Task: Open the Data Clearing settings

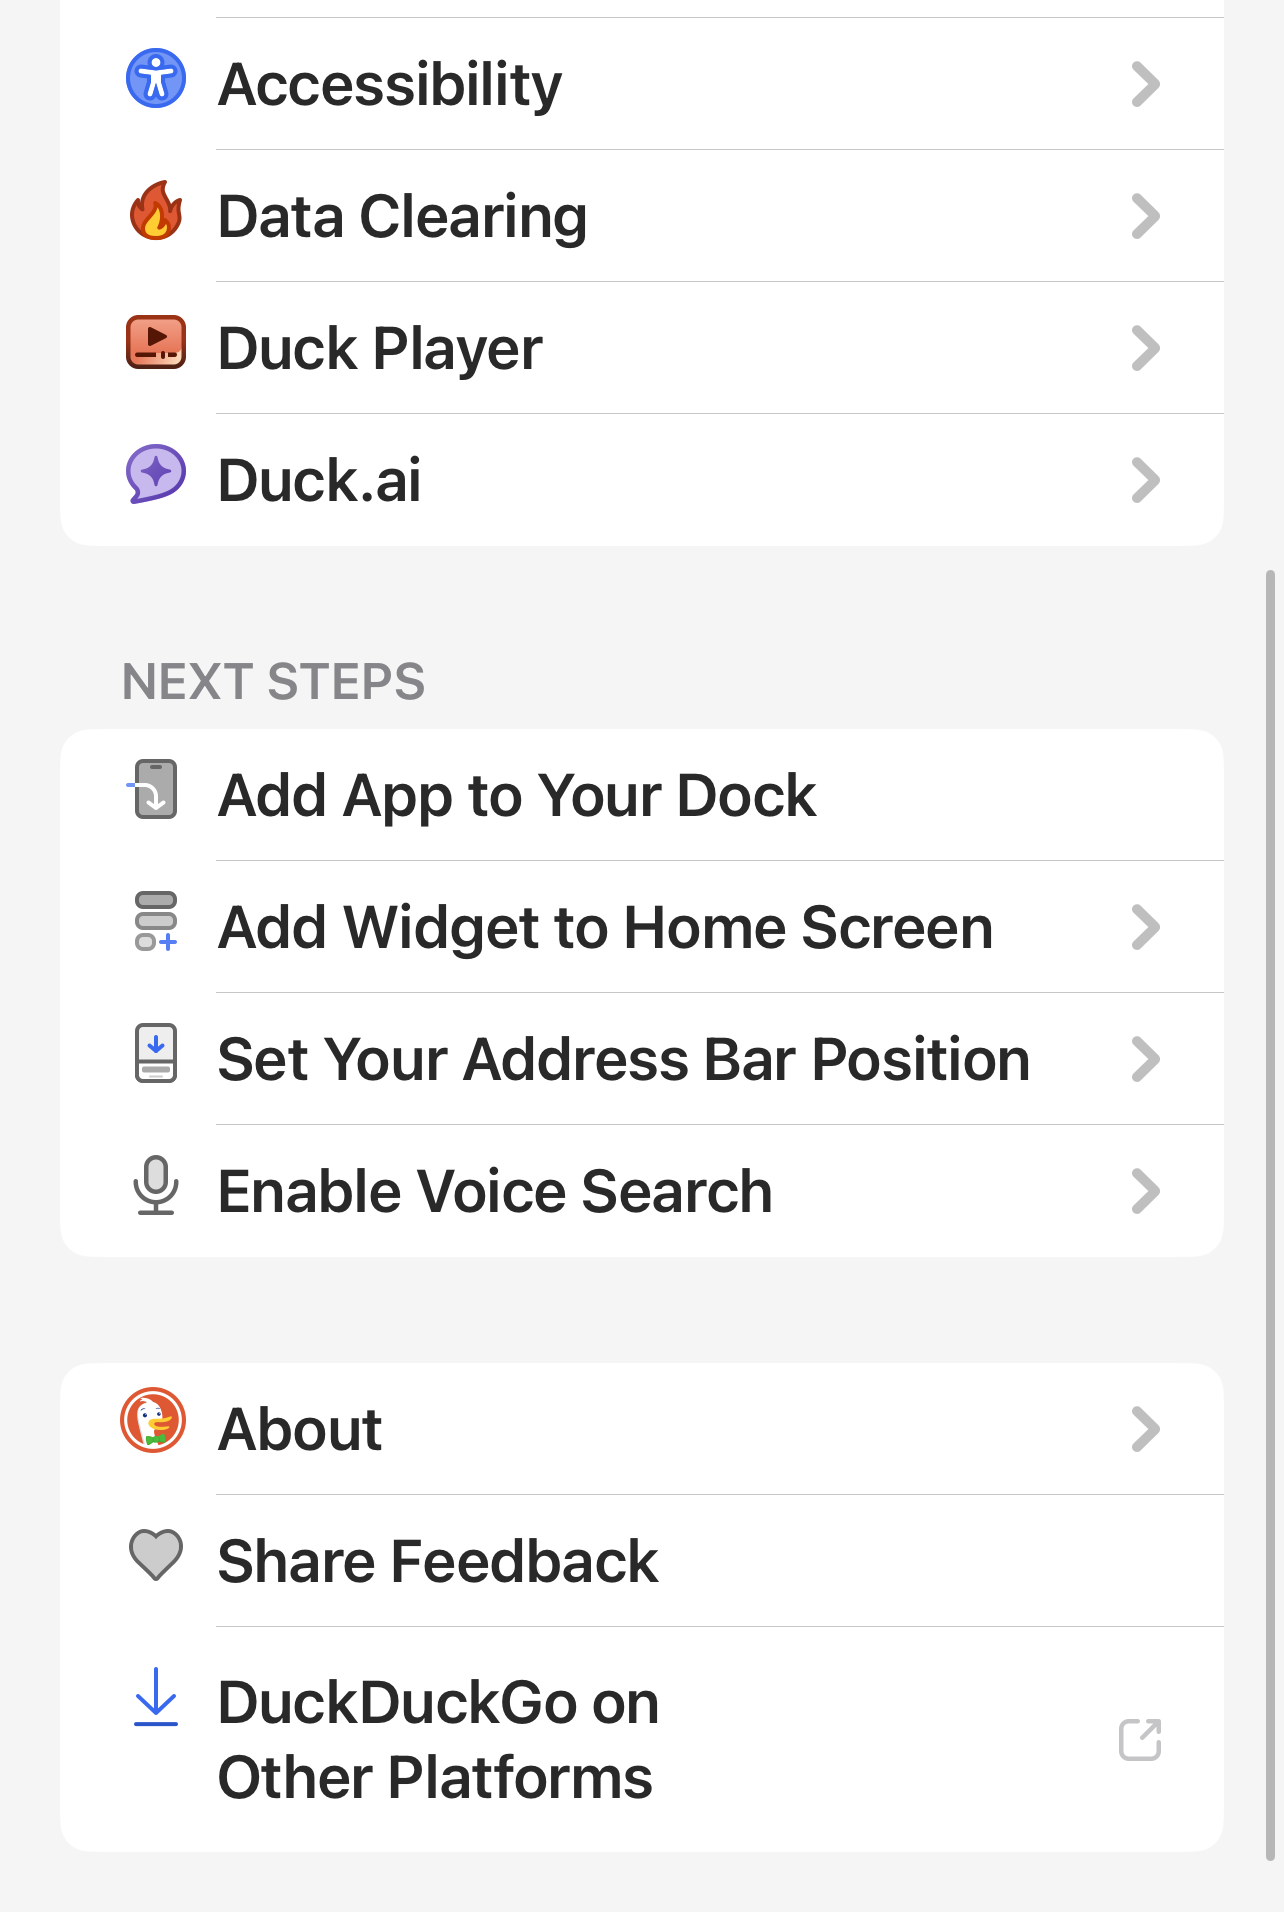Action: [642, 216]
